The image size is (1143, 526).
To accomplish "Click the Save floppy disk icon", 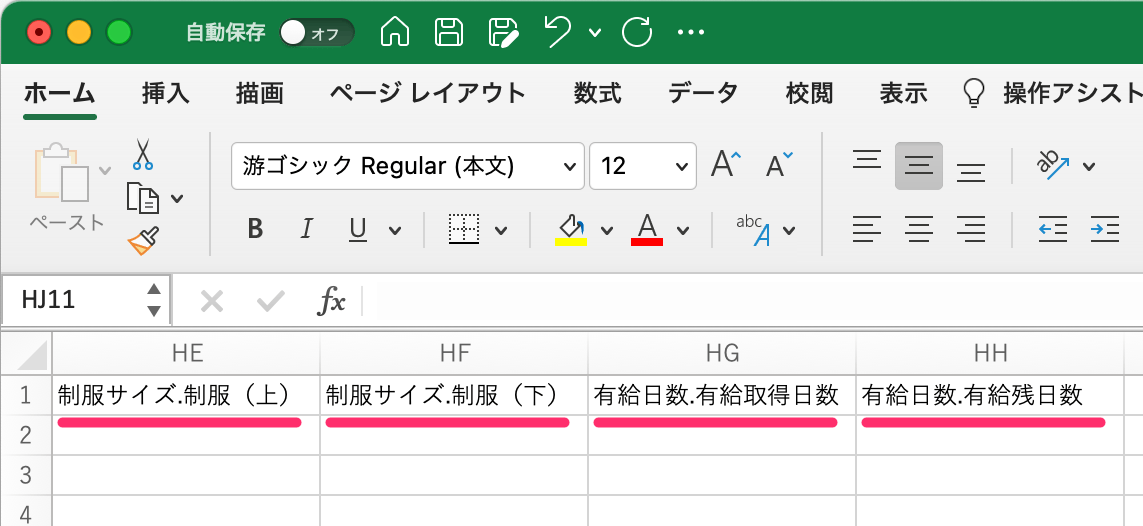I will [449, 33].
